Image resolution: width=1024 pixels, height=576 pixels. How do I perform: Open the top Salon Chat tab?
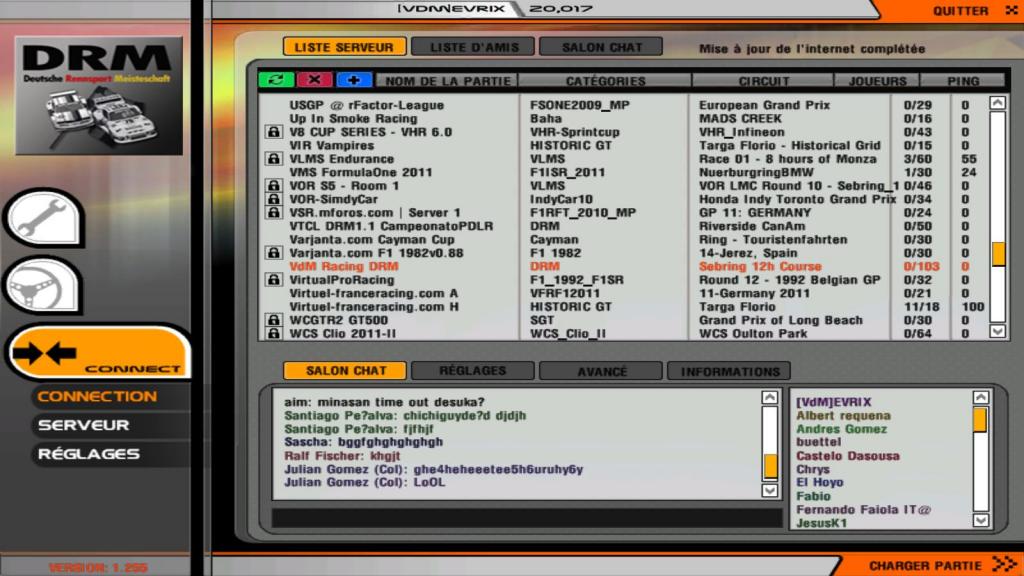(601, 47)
